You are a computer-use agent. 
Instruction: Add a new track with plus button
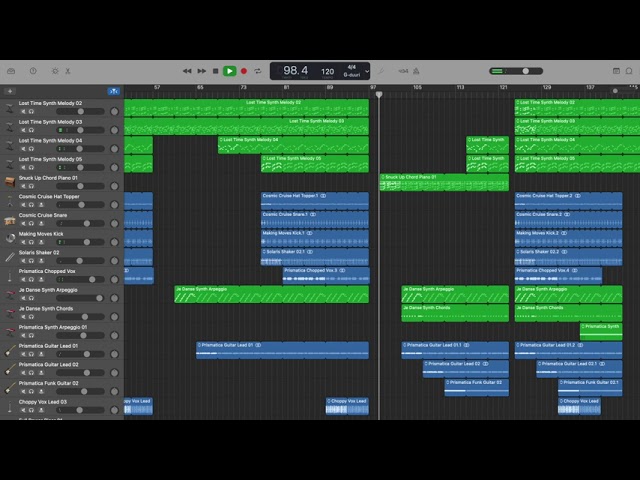10,91
